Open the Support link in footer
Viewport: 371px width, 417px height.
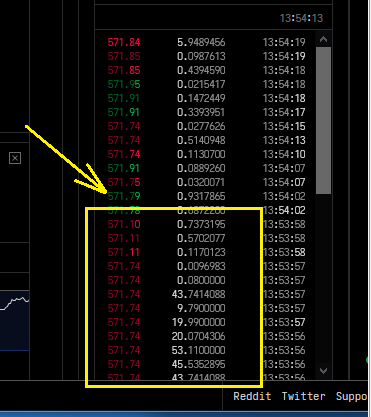(351, 396)
